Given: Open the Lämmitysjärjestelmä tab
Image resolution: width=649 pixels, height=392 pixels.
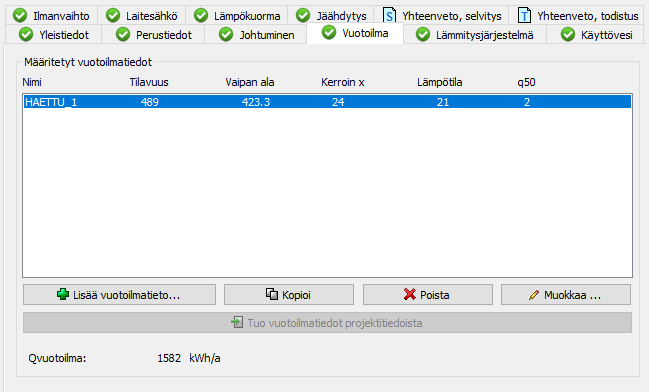Looking at the screenshot, I should point(475,35).
